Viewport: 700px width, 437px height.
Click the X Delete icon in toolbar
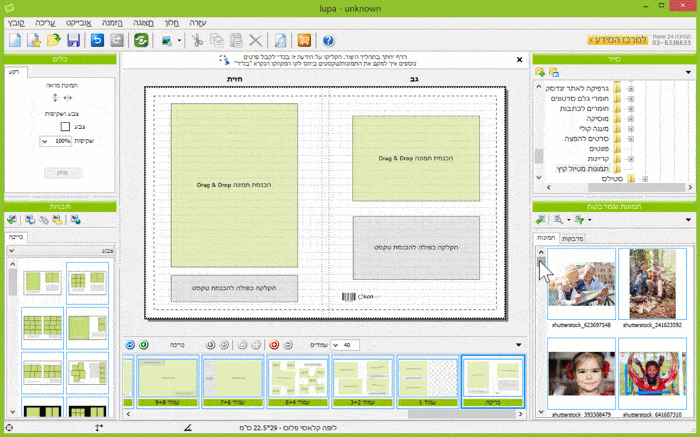pyautogui.click(x=255, y=41)
